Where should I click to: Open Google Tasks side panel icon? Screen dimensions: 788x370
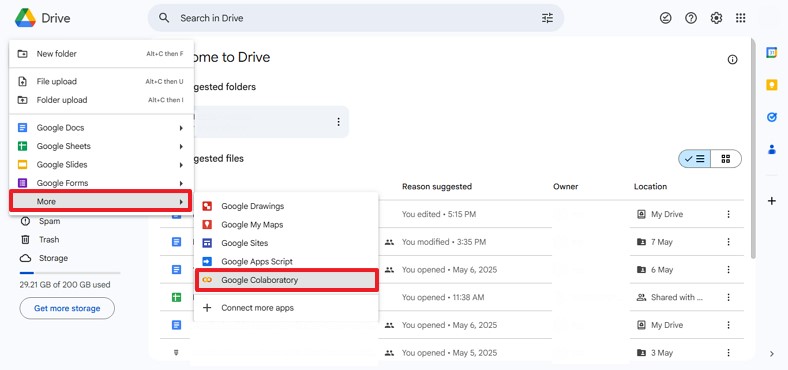click(x=771, y=117)
